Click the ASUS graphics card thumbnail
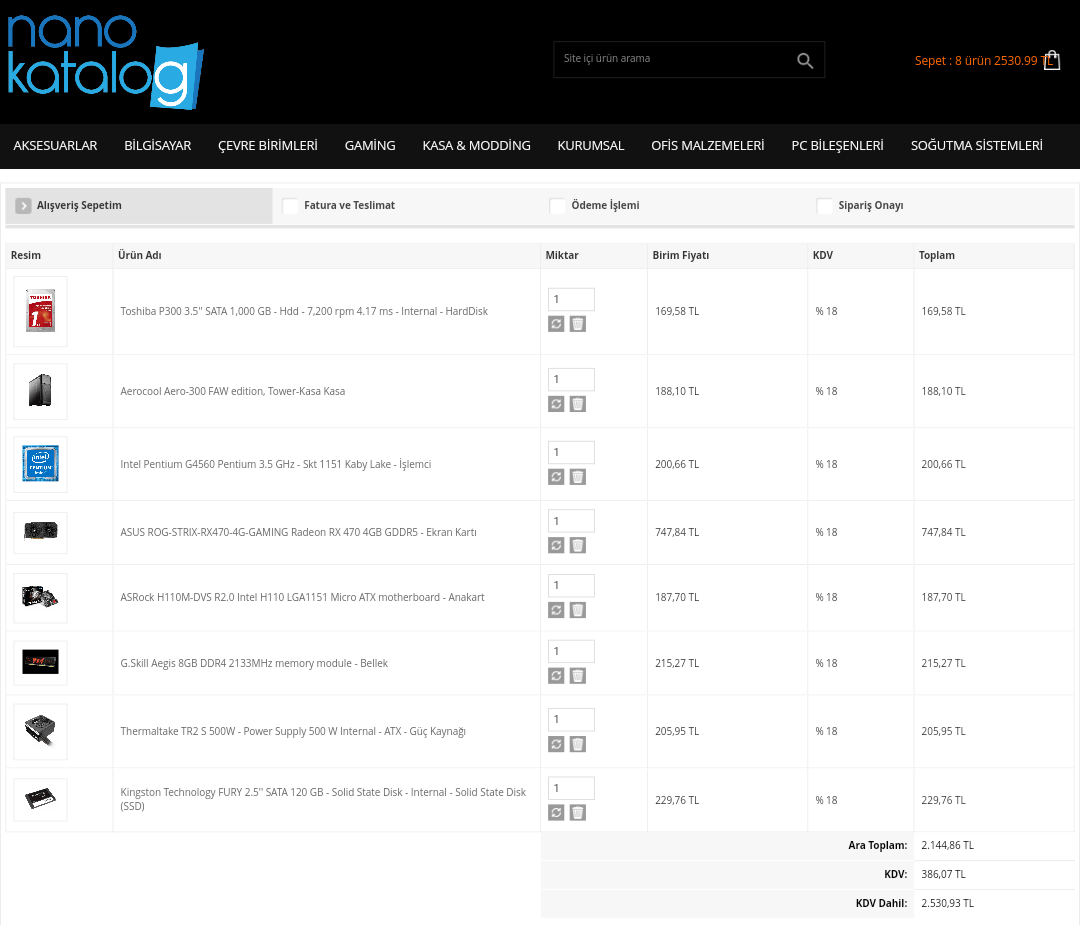 [41, 532]
